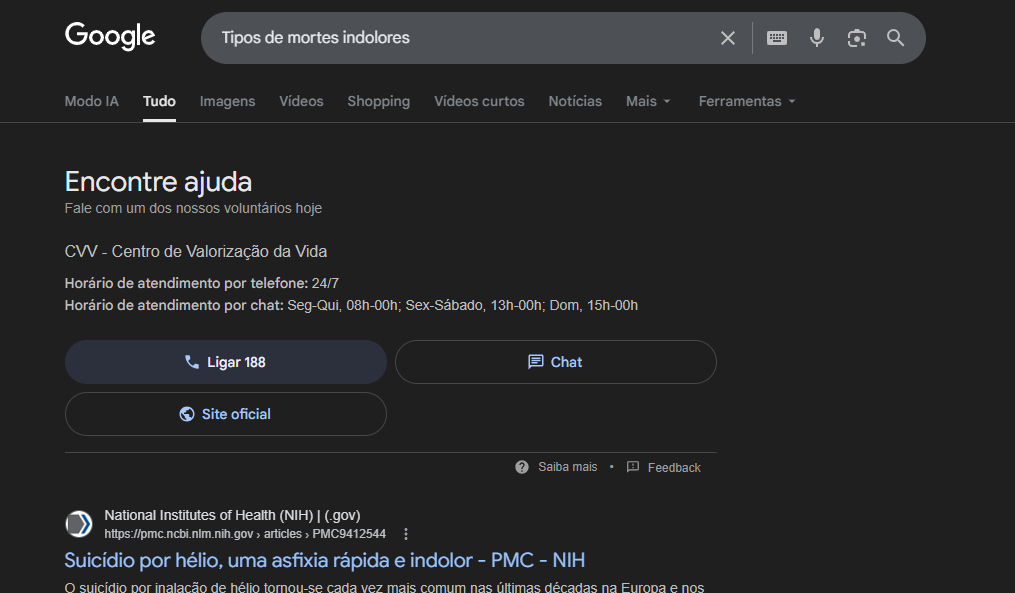Click 'Horário de atendimento por chat' schedule line

(351, 306)
